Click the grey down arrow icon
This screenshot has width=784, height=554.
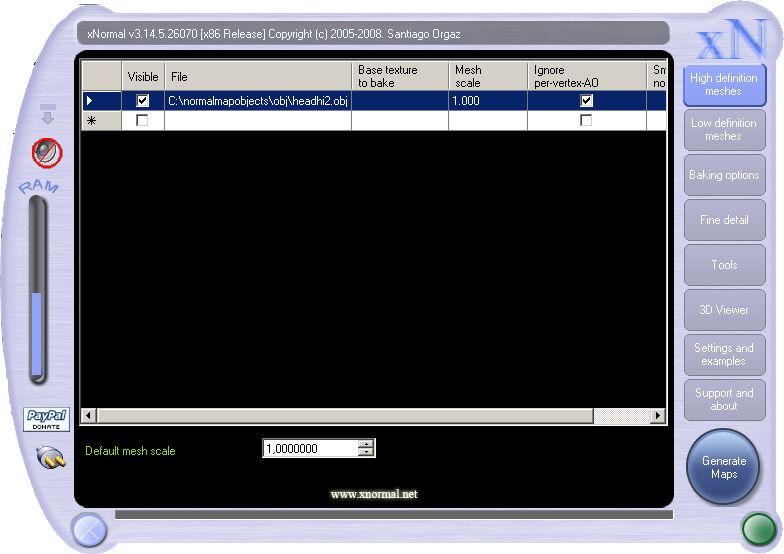[x=48, y=114]
